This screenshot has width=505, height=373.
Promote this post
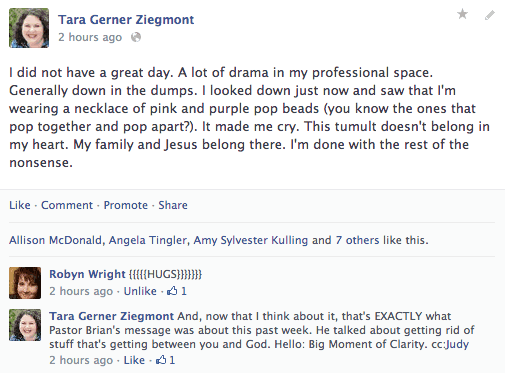click(x=126, y=205)
